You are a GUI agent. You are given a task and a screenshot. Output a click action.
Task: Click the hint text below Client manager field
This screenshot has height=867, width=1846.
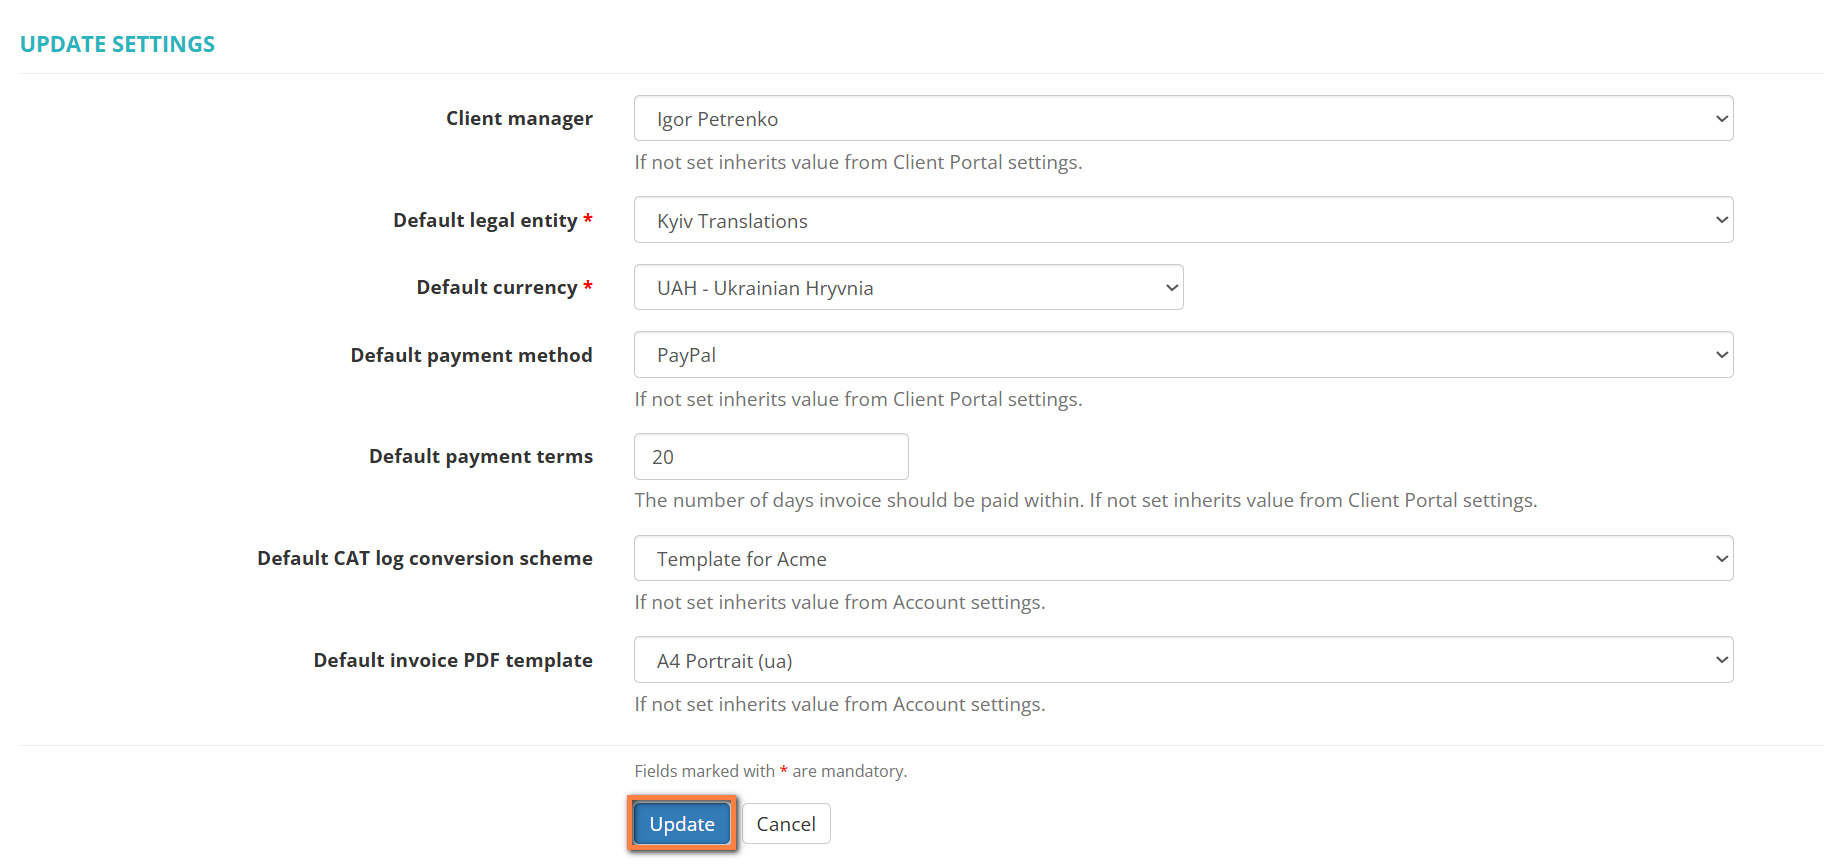pyautogui.click(x=858, y=163)
